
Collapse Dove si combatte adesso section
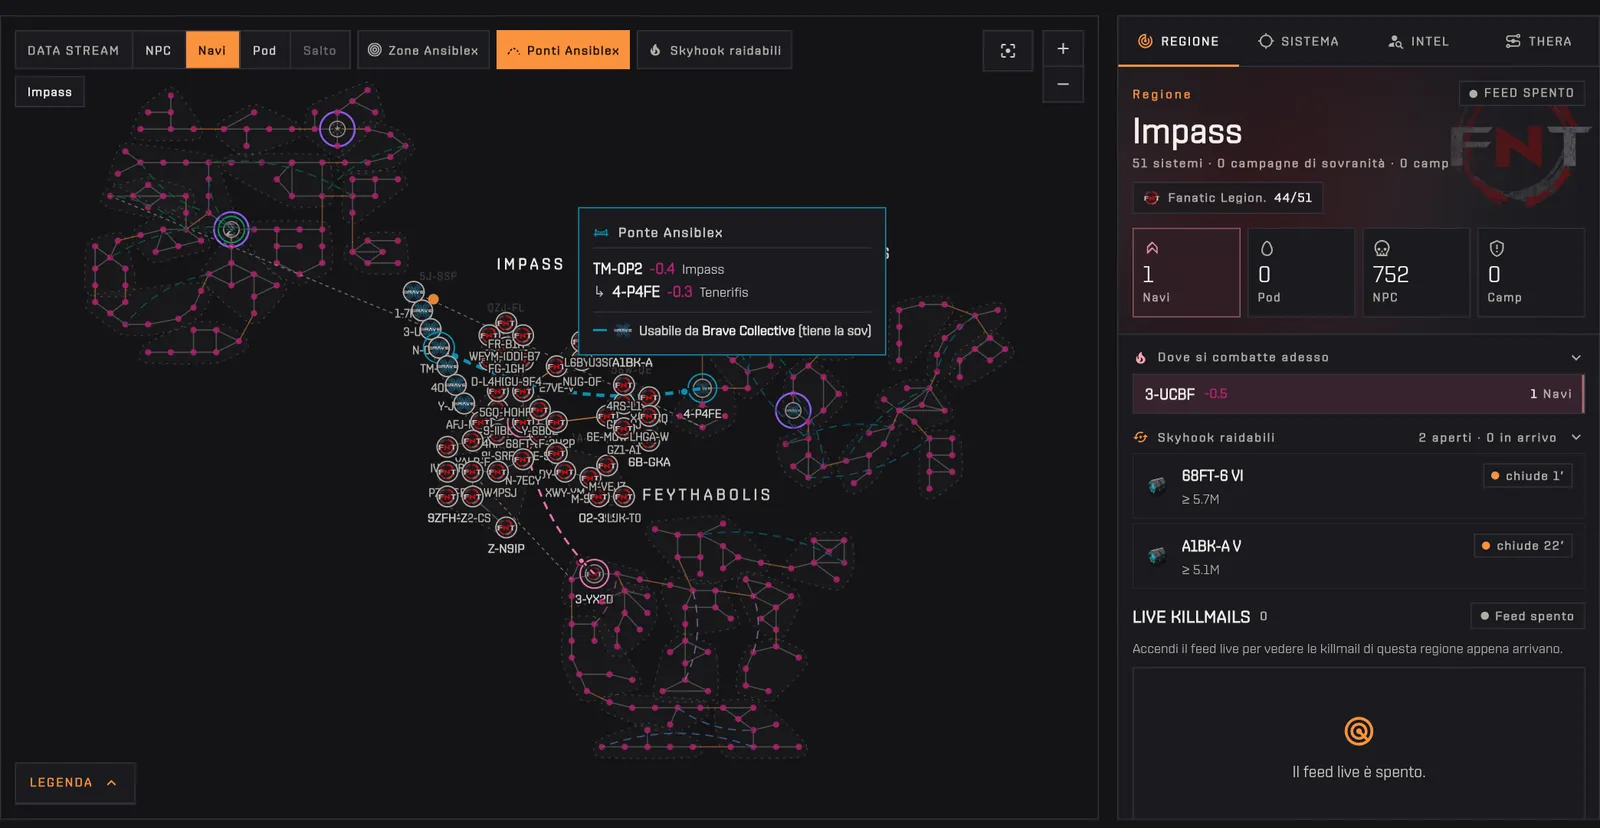click(x=1576, y=358)
